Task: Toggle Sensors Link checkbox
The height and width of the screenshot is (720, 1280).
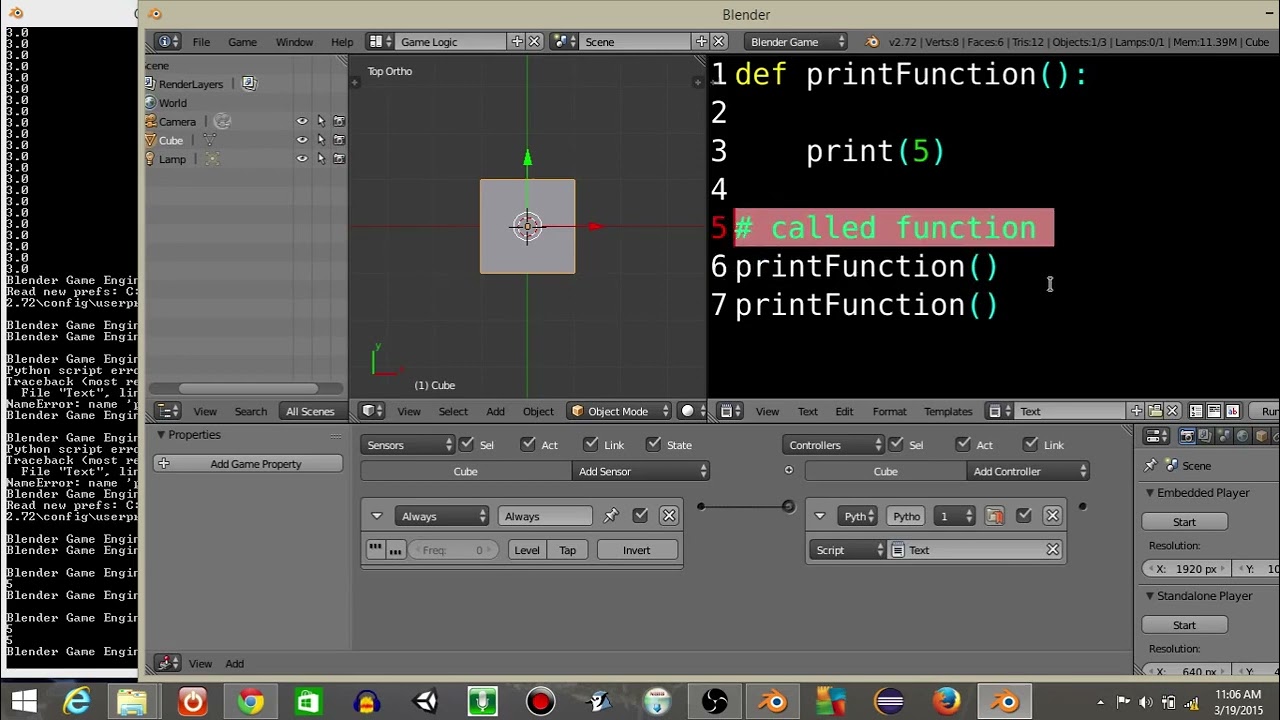Action: pyautogui.click(x=591, y=444)
